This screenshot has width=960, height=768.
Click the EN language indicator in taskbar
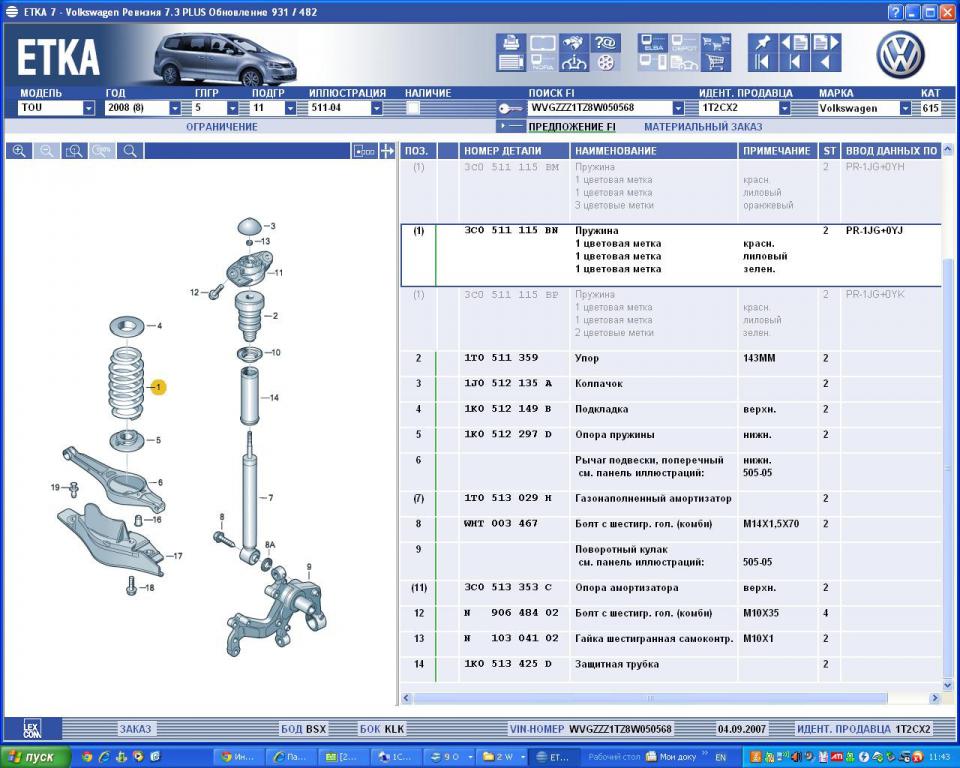coord(721,757)
